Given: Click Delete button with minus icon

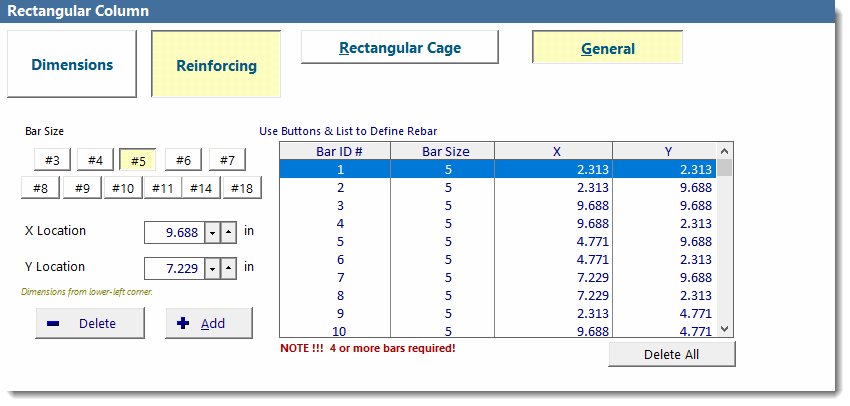Looking at the screenshot, I should tap(90, 323).
